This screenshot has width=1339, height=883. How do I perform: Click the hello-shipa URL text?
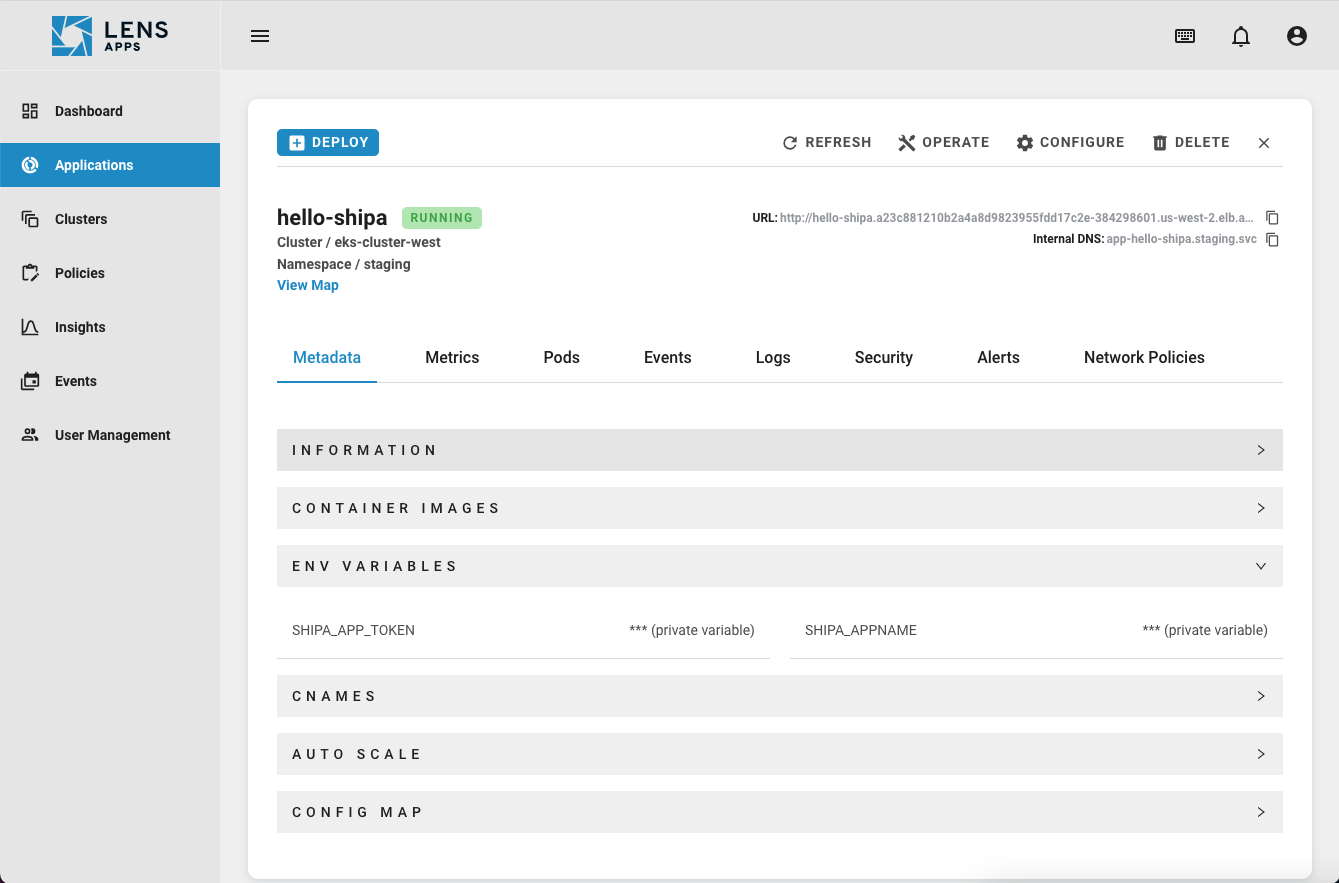(1017, 217)
